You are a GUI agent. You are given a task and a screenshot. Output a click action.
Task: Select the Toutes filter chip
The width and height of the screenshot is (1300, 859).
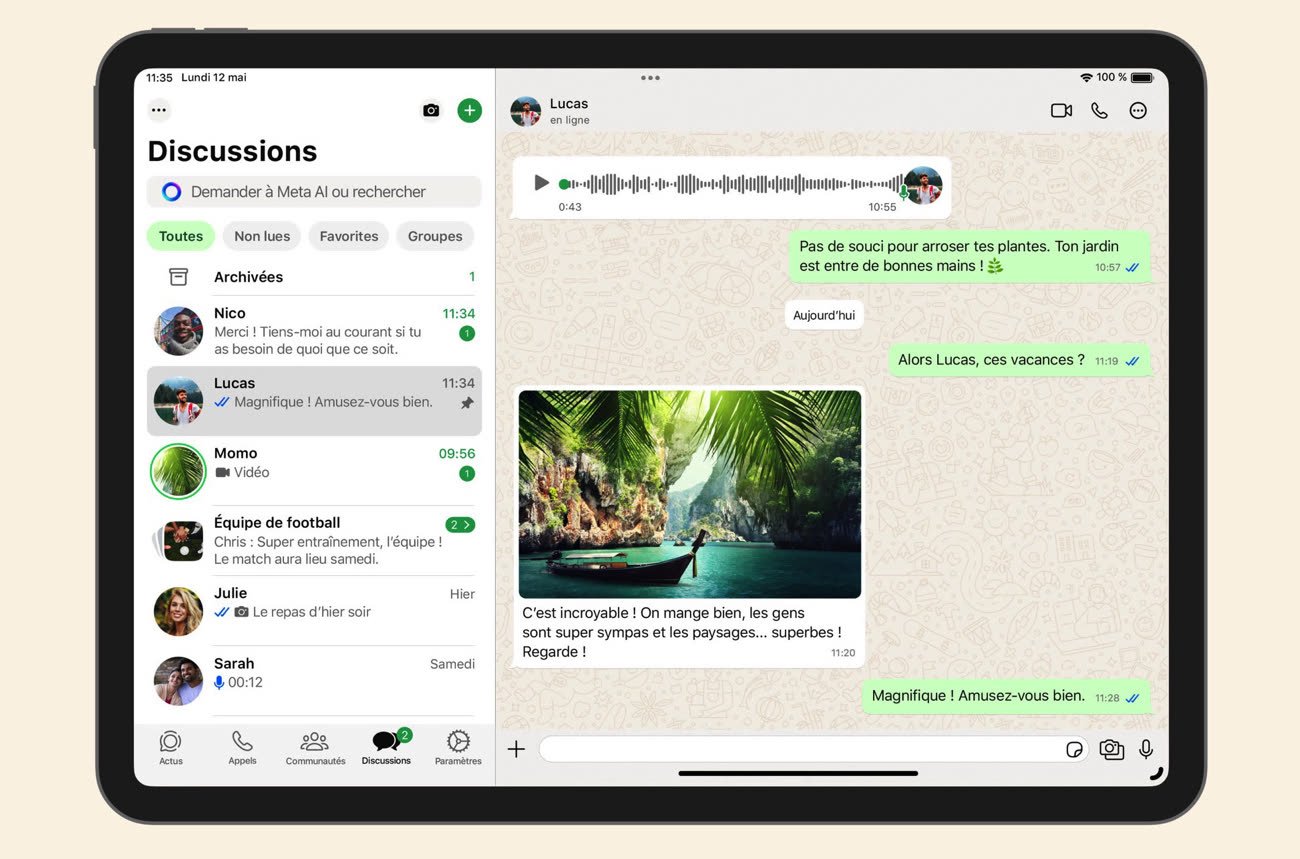tap(181, 236)
